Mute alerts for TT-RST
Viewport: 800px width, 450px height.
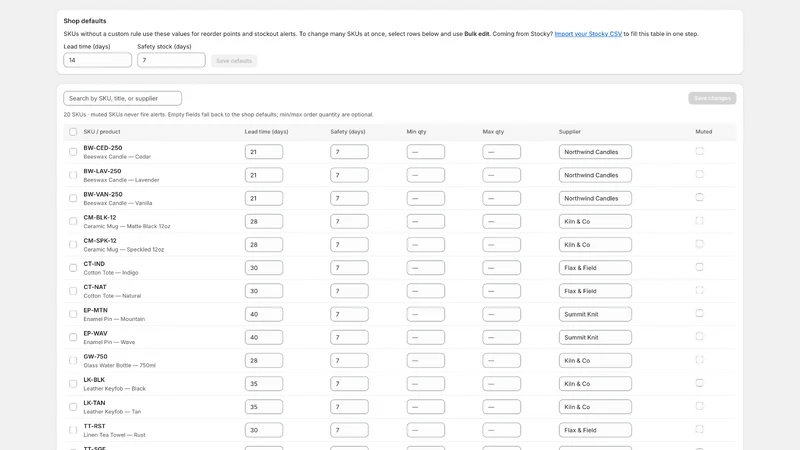coord(699,429)
